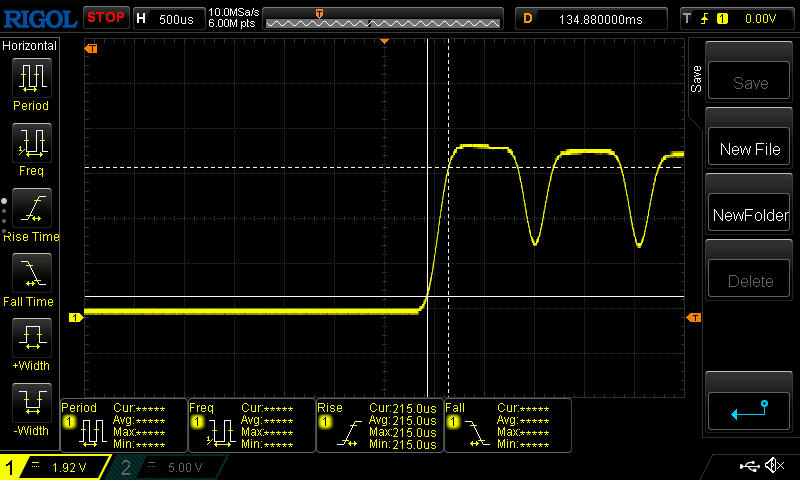Click the Period measurement result box

click(124, 425)
